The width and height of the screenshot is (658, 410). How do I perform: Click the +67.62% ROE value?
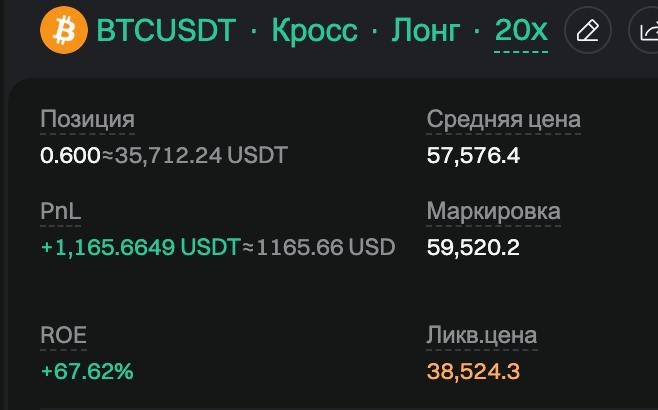[x=86, y=371]
